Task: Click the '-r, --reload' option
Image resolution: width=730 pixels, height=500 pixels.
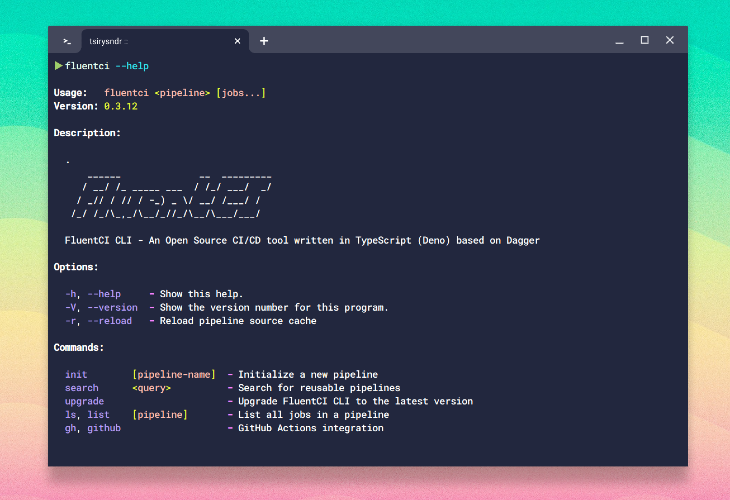Action: (x=98, y=321)
